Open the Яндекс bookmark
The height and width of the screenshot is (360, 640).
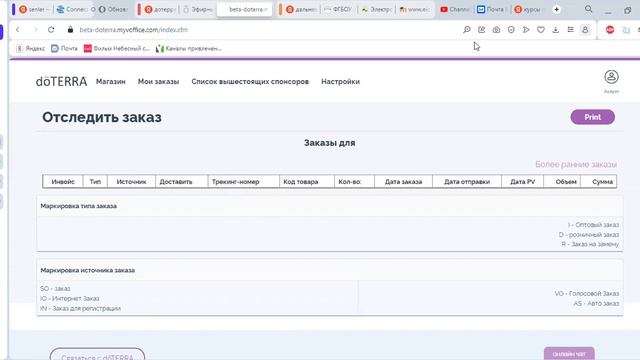(31, 49)
